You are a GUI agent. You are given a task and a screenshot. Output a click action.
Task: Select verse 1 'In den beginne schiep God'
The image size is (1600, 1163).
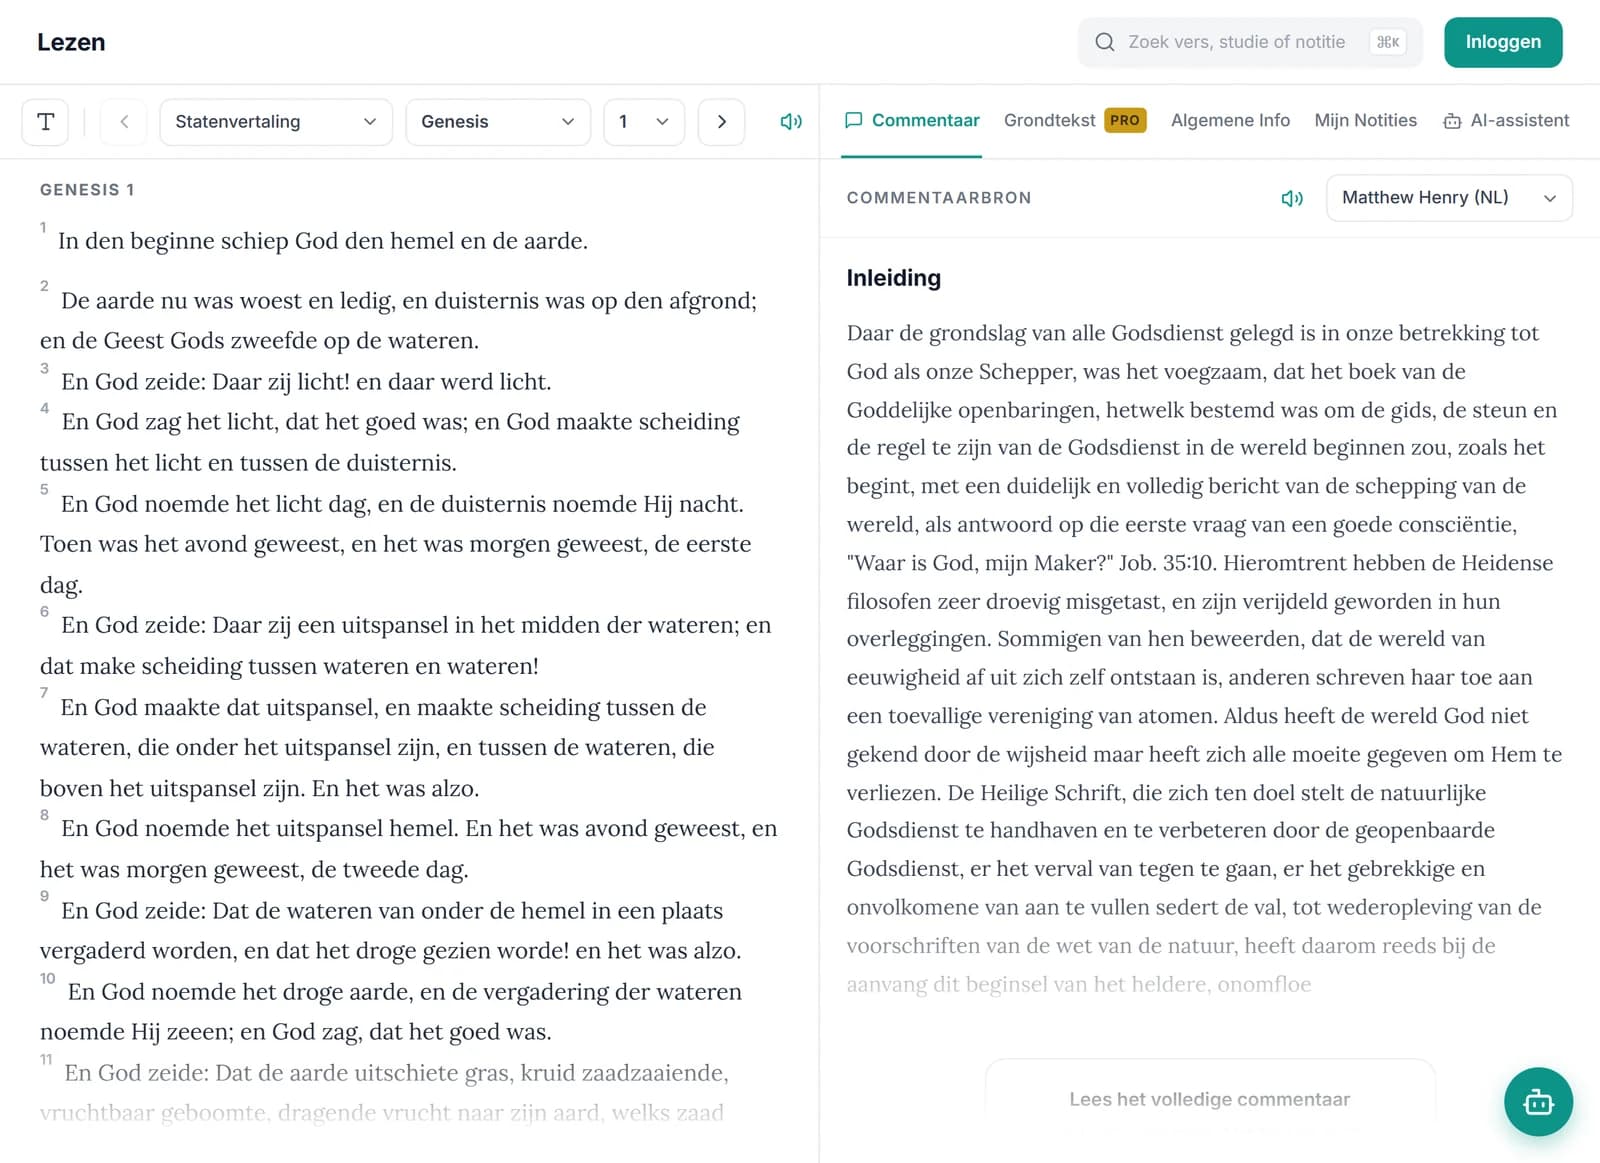tap(323, 241)
